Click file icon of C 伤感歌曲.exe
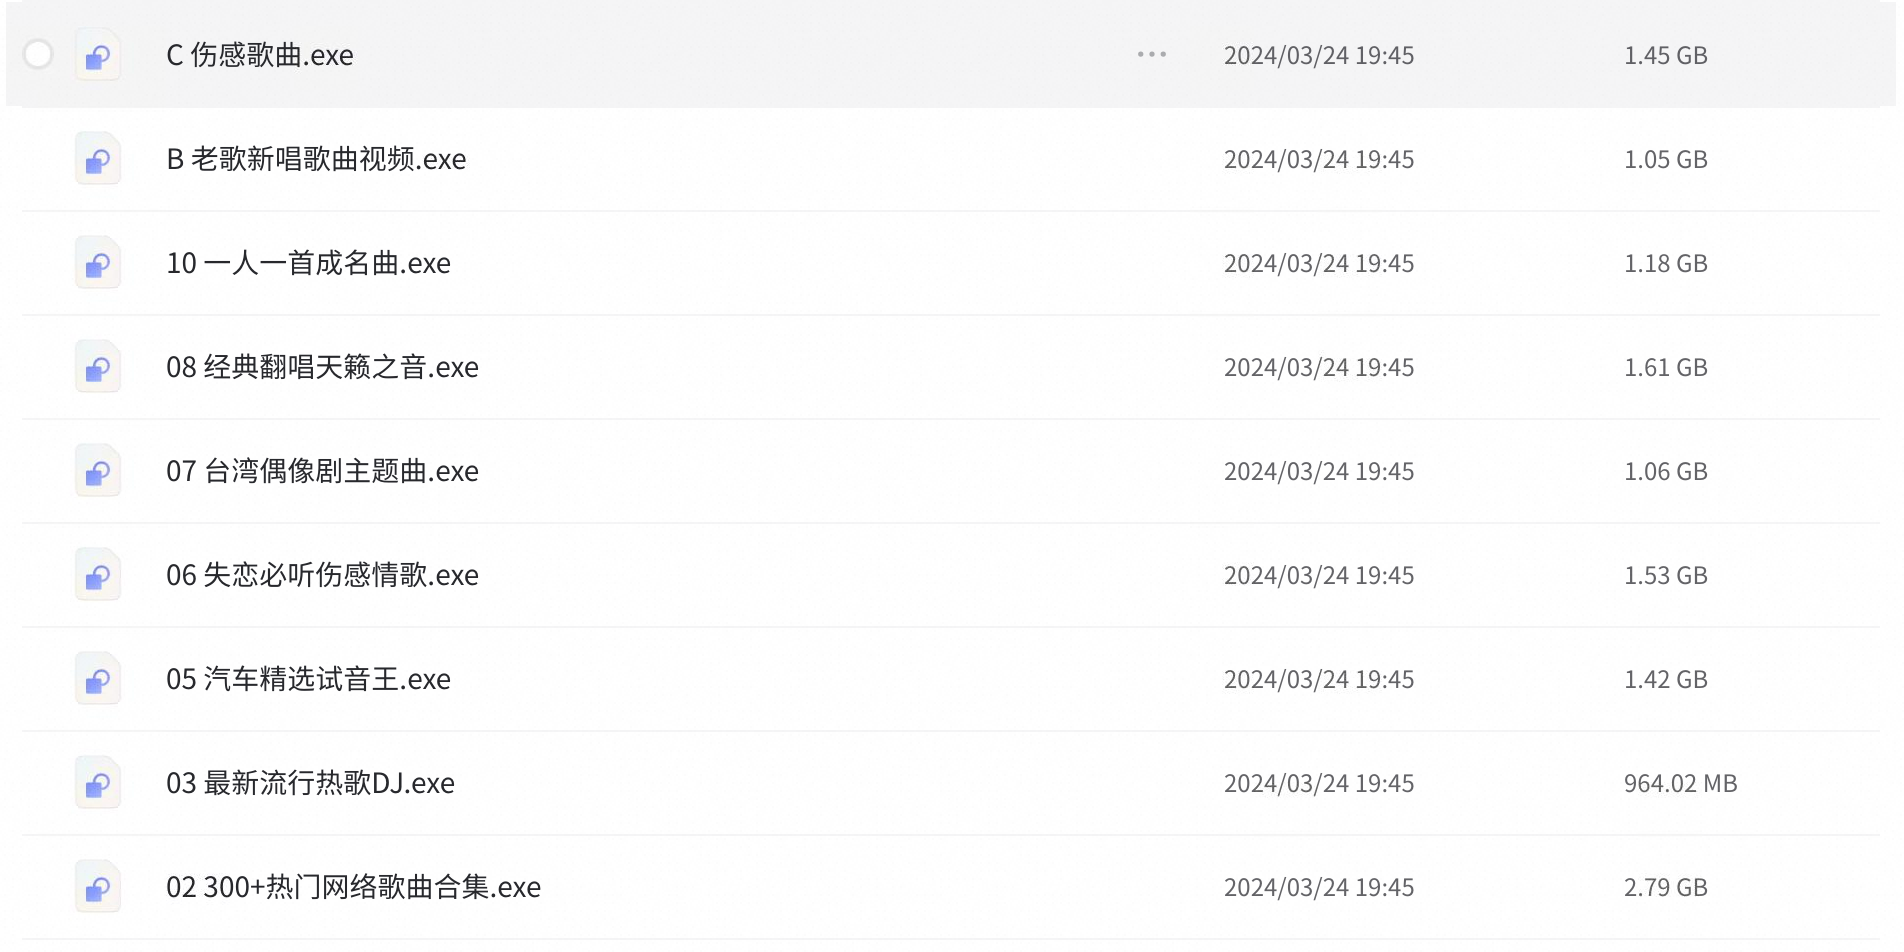The image size is (1904, 952). point(98,55)
